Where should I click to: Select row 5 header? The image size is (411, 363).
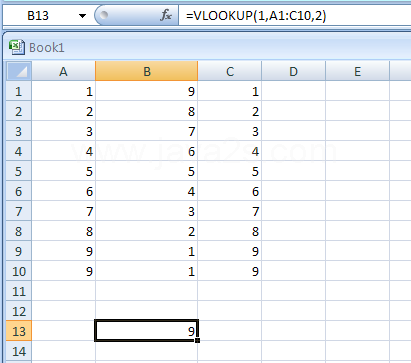(19, 171)
